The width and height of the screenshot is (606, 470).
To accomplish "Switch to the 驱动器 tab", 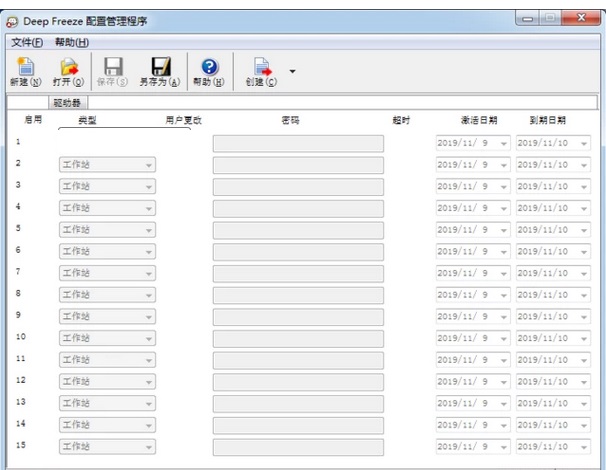I will (68, 102).
